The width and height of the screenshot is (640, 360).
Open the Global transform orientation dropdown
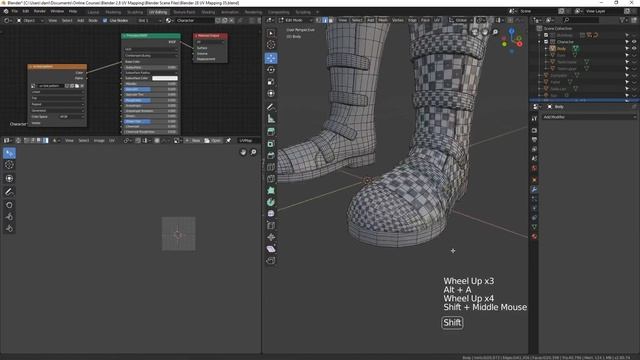pos(461,20)
